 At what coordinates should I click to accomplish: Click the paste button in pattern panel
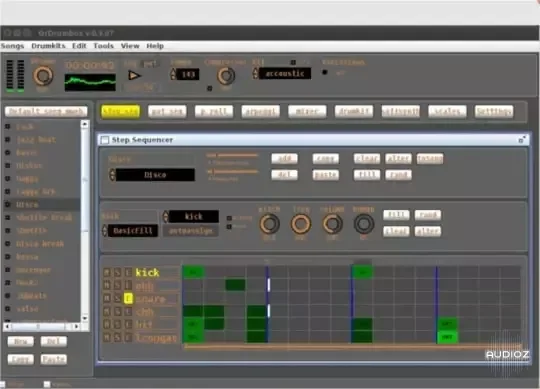pyautogui.click(x=325, y=175)
